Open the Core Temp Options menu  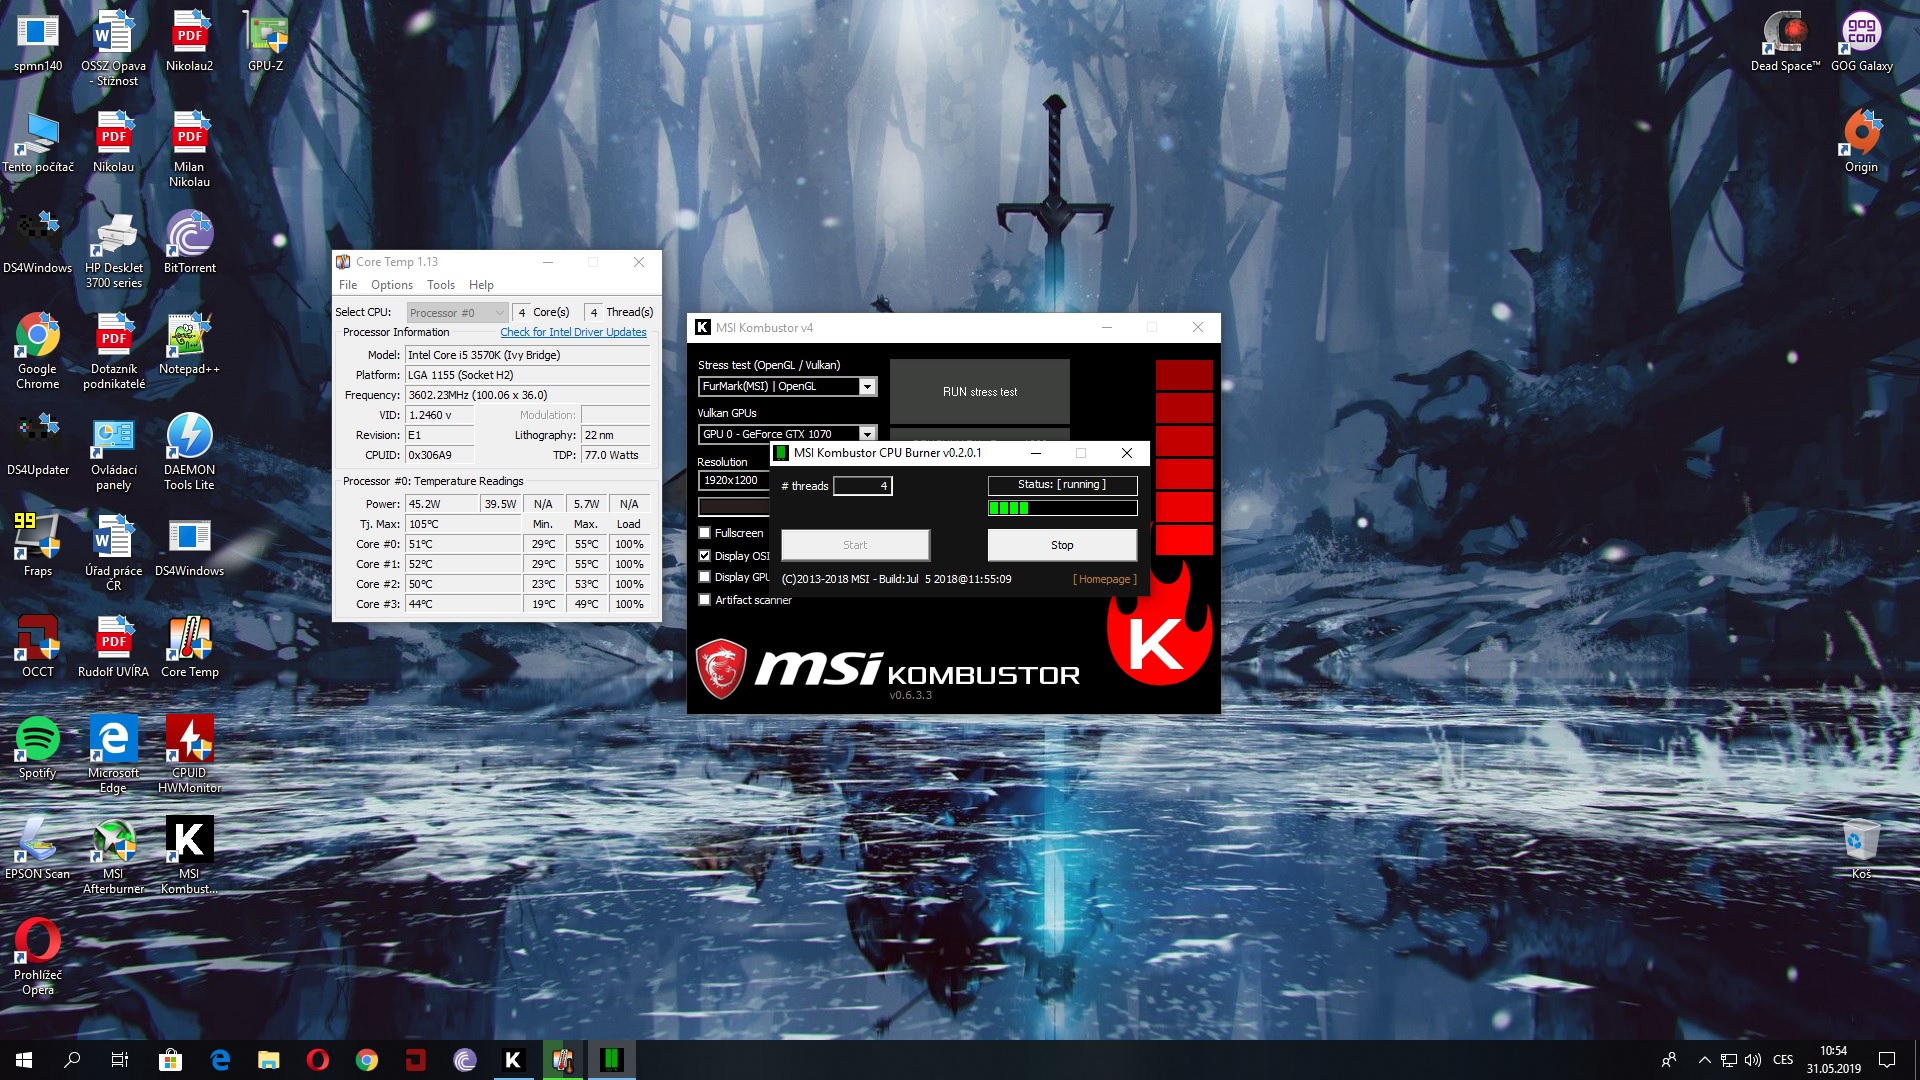tap(392, 285)
